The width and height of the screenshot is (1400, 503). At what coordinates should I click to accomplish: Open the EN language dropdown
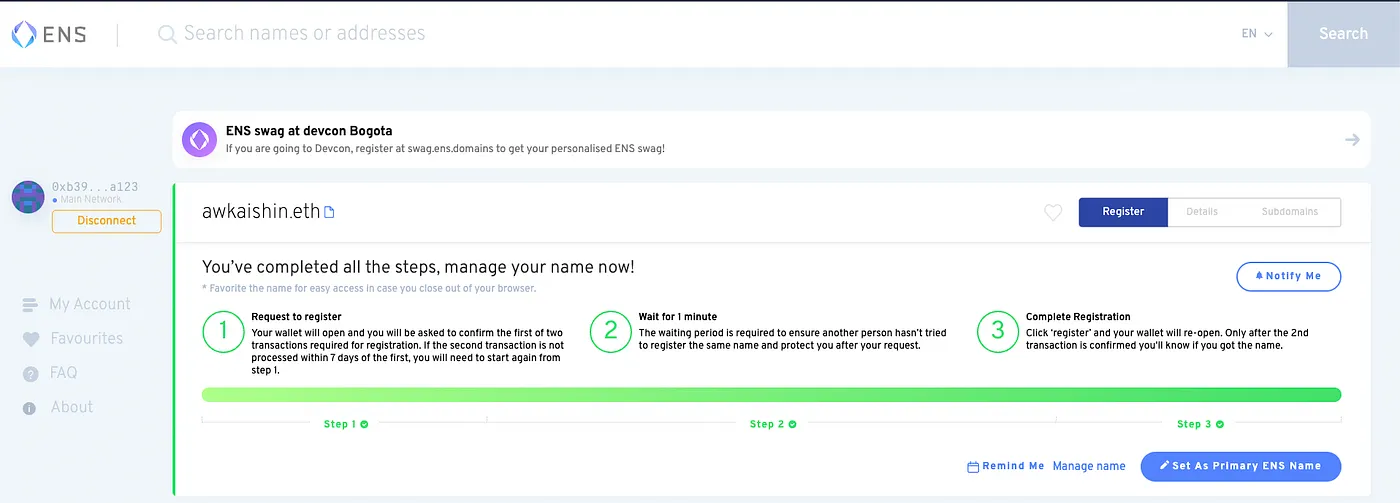[1257, 34]
